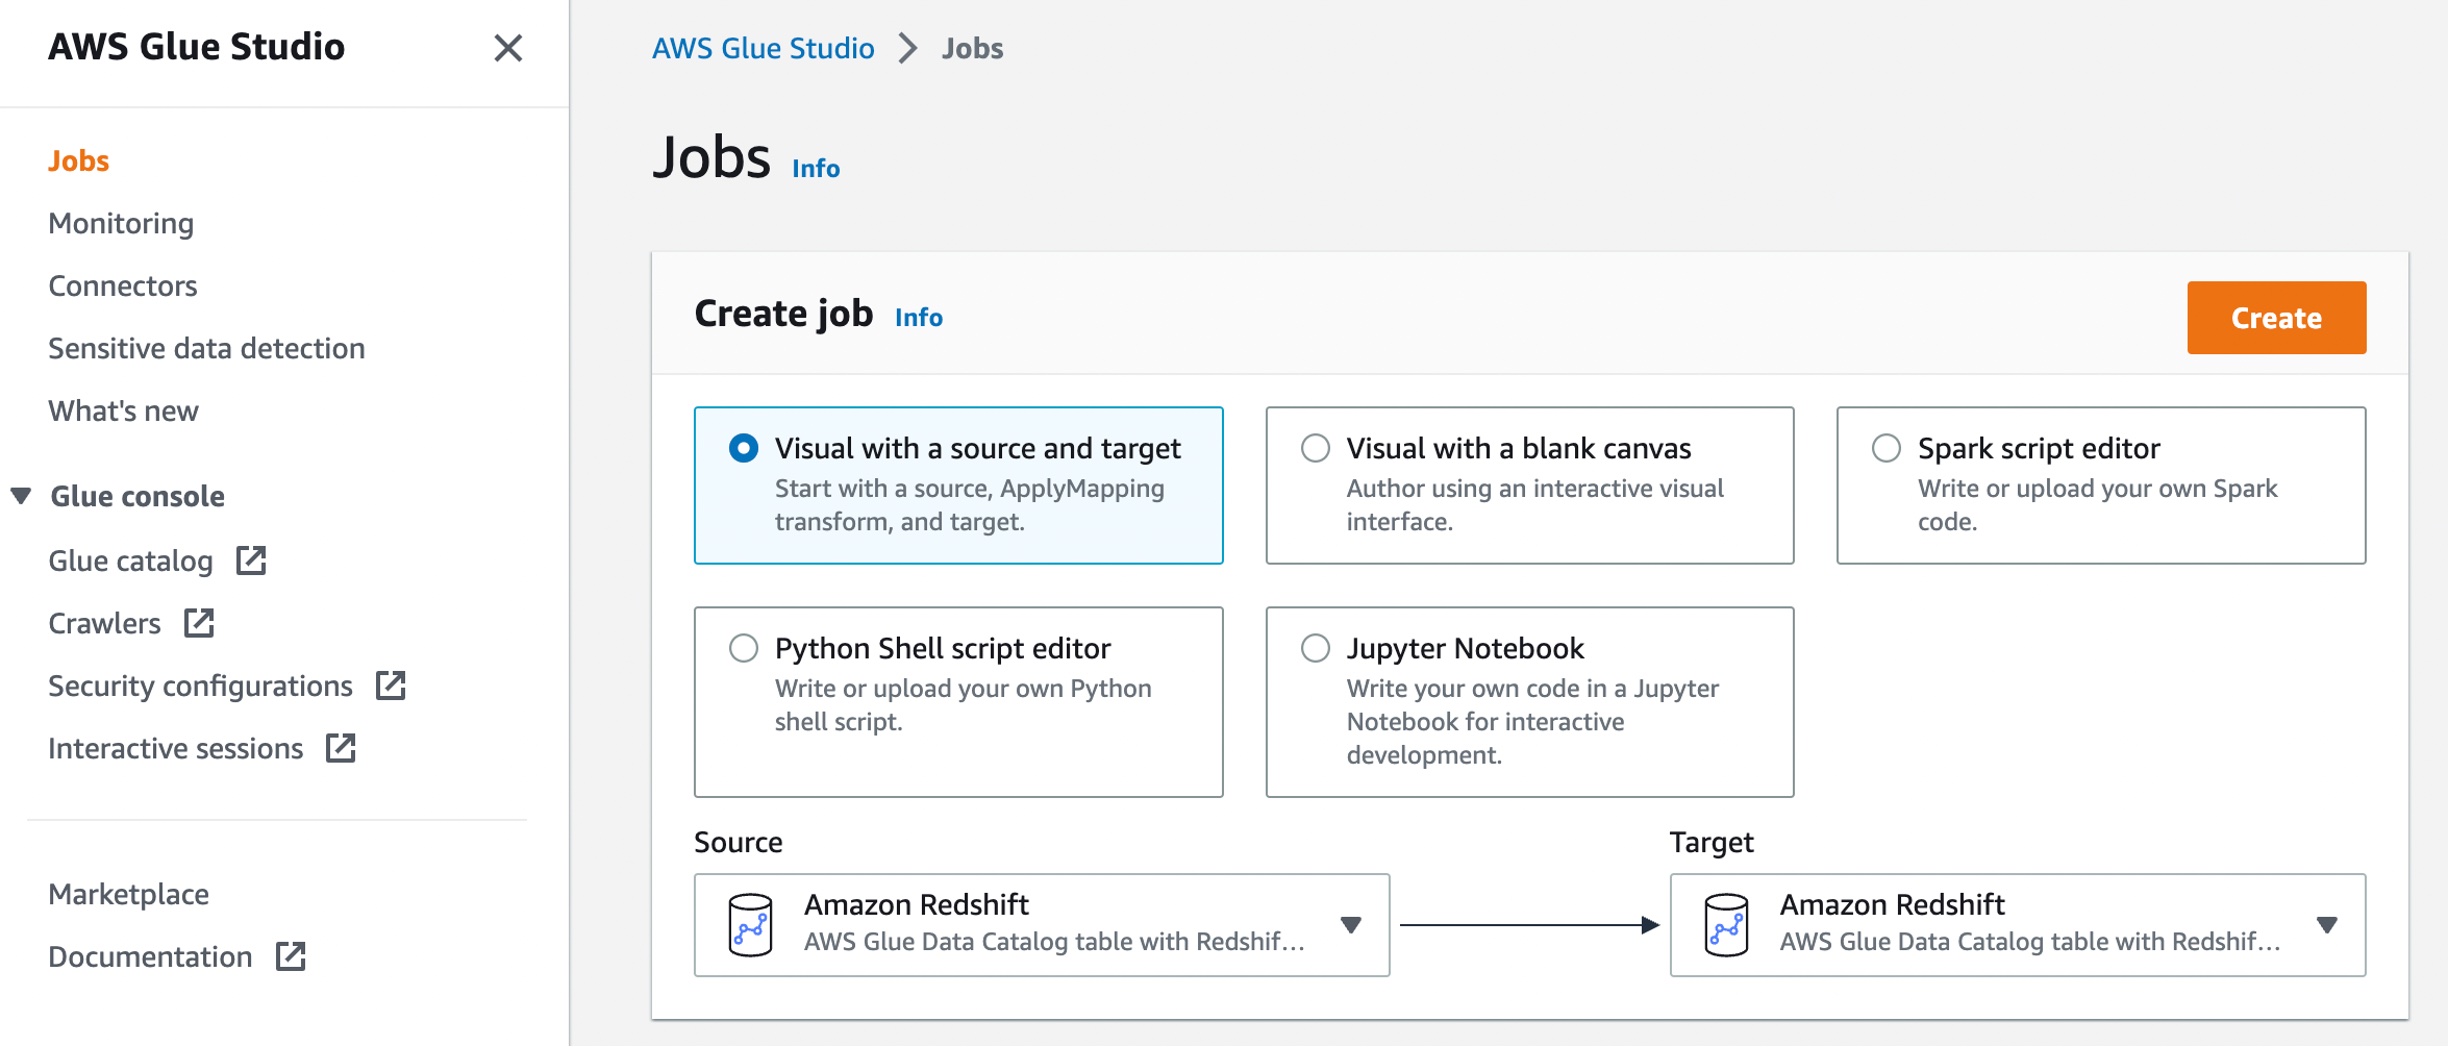Screen dimensions: 2450x1047
Task: Open What's new in sidebar
Action: pos(124,411)
